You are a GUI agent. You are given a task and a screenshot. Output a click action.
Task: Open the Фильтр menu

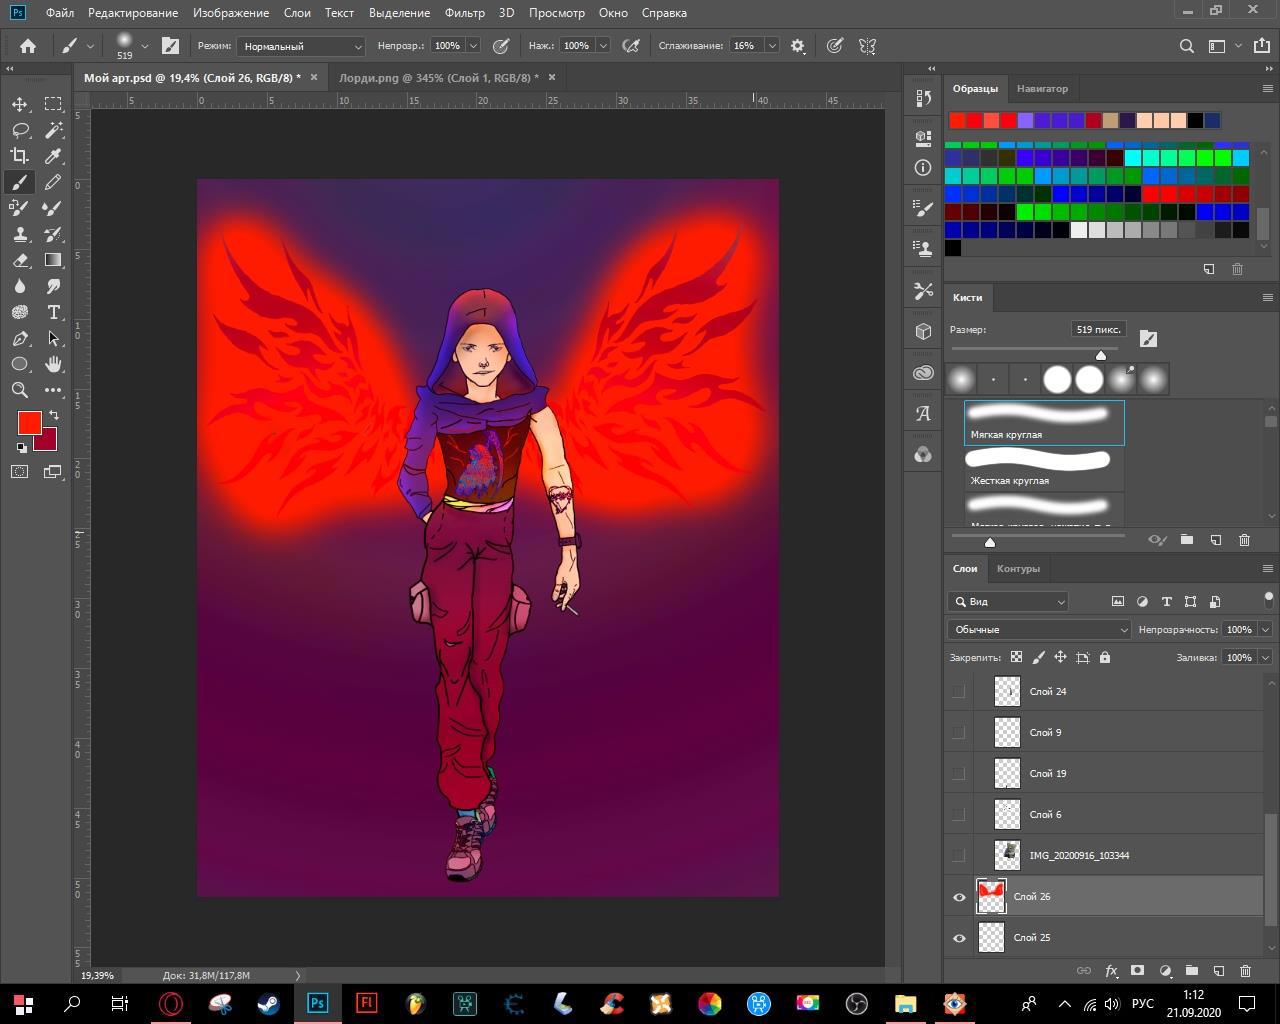464,13
